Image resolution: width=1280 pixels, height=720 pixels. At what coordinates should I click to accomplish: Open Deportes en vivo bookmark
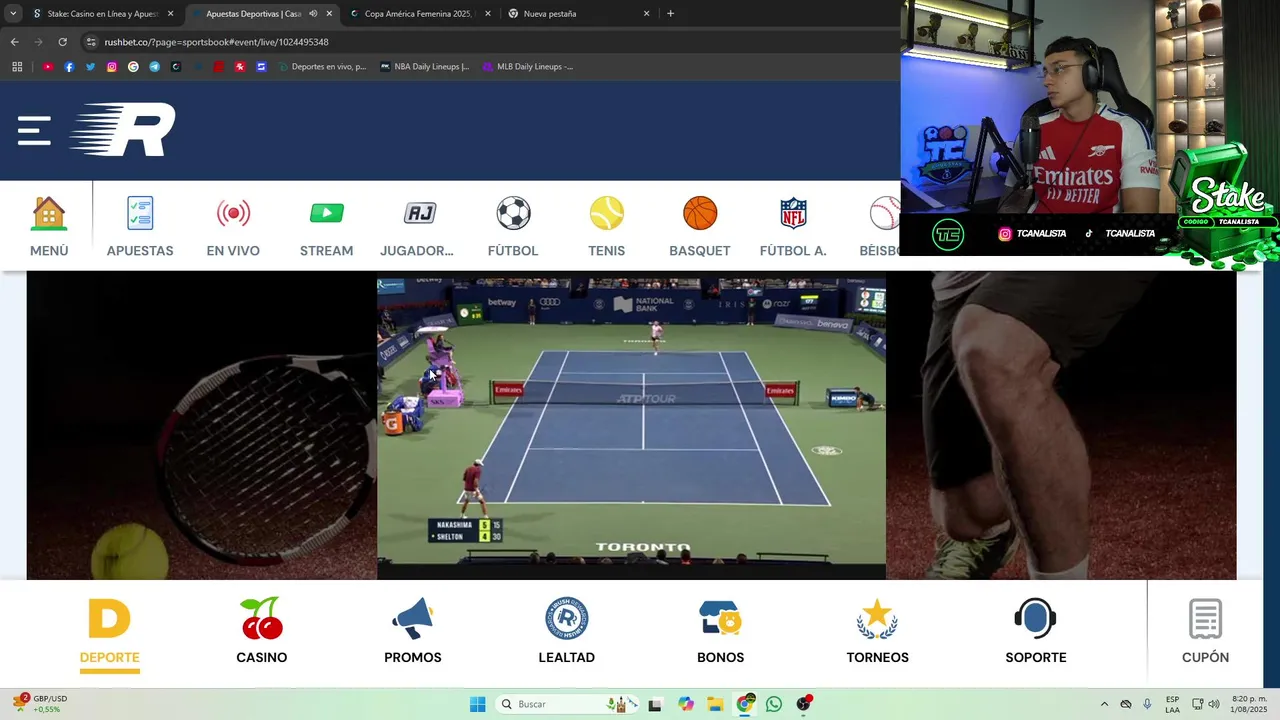(x=322, y=67)
